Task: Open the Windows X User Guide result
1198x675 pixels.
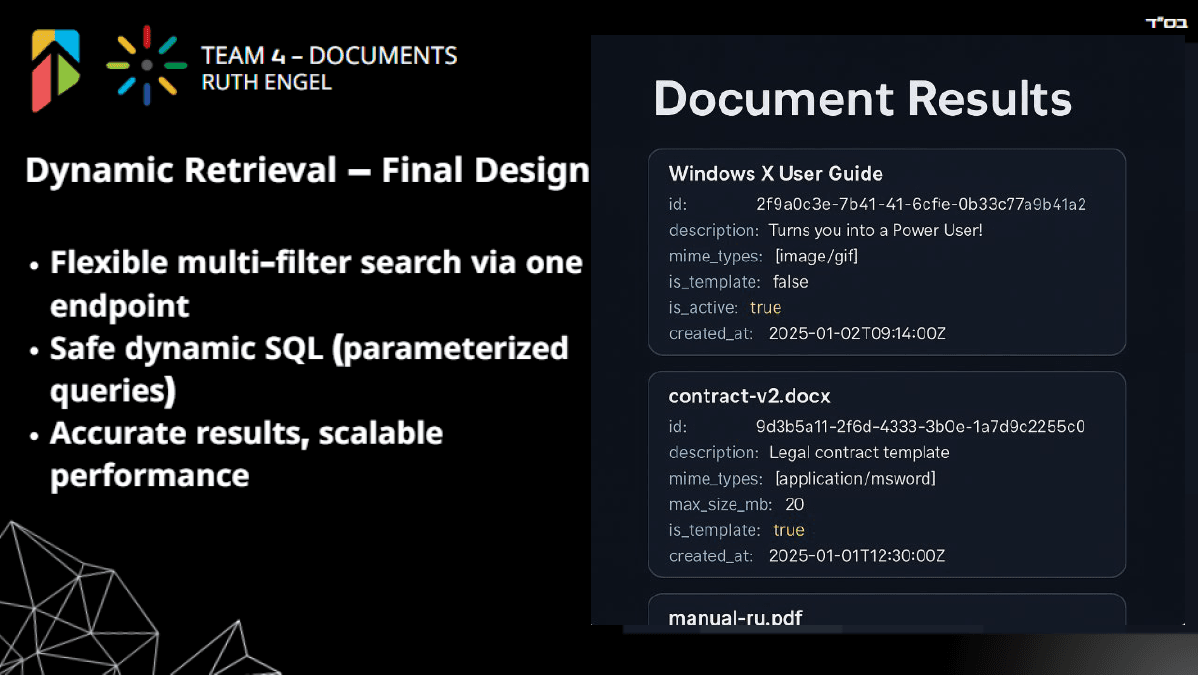Action: pos(775,174)
